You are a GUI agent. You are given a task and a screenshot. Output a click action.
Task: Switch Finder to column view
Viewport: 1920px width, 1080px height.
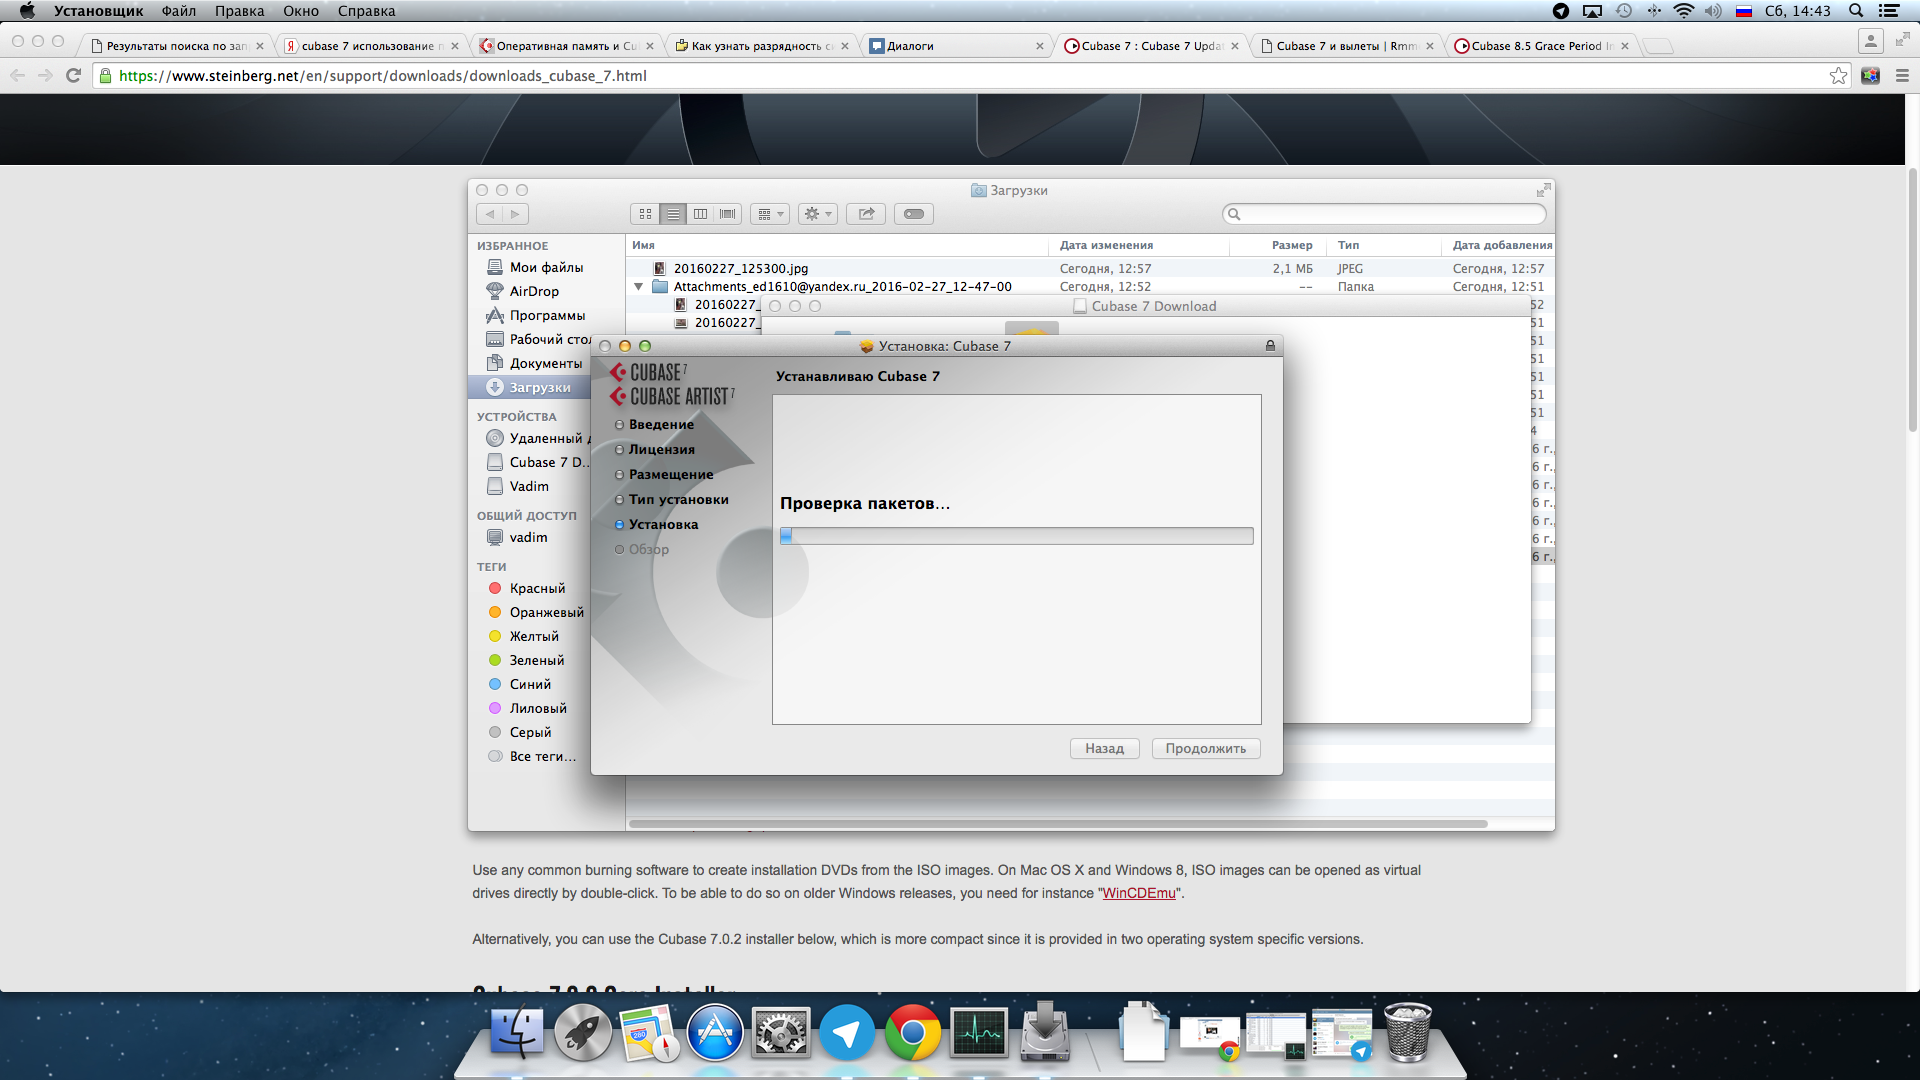click(x=700, y=214)
